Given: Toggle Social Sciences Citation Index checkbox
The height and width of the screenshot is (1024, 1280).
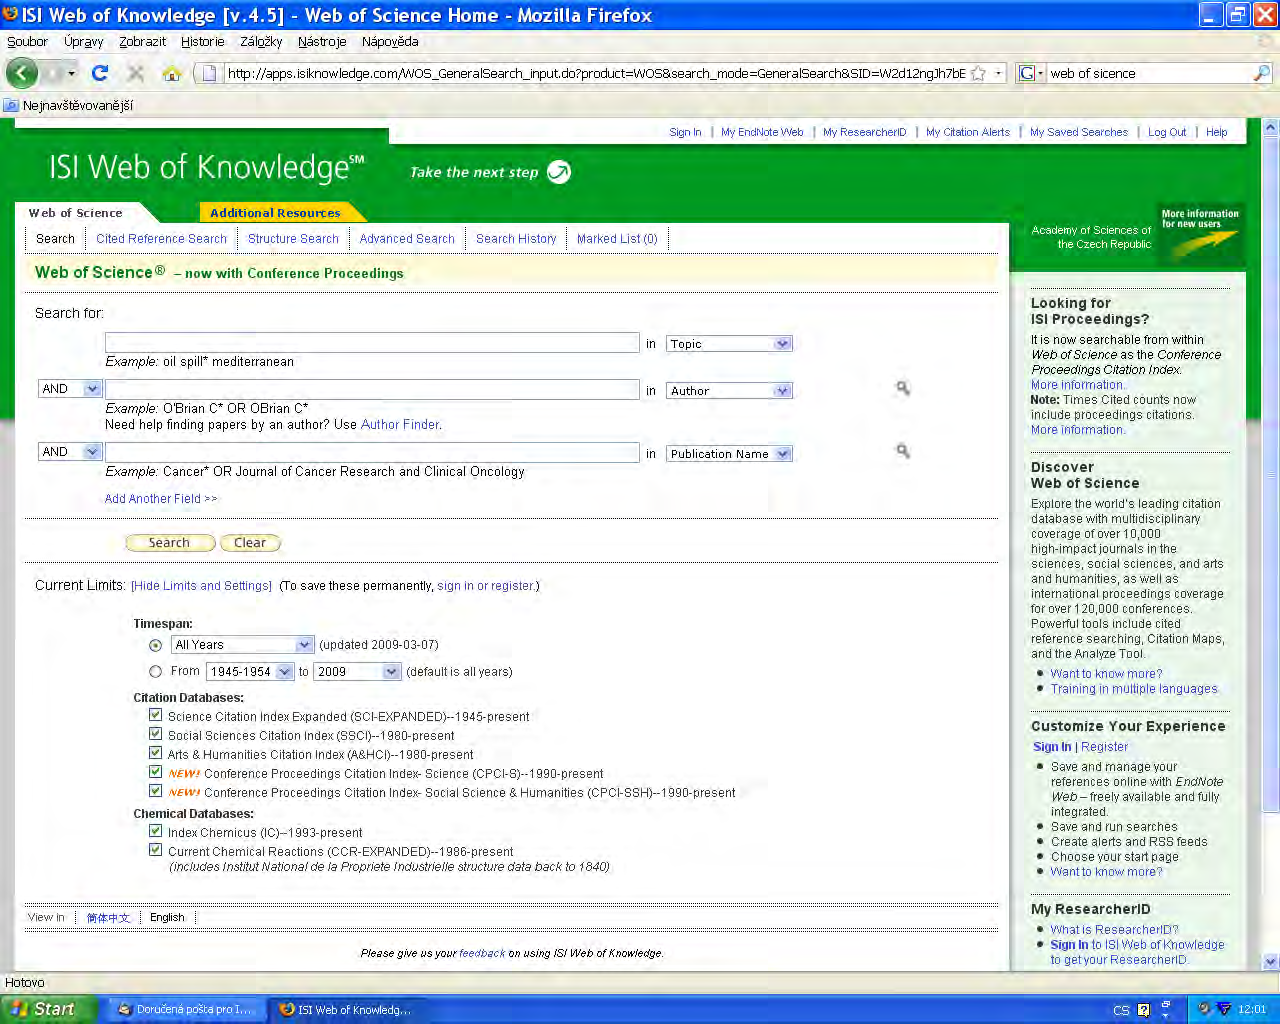Looking at the screenshot, I should (155, 734).
